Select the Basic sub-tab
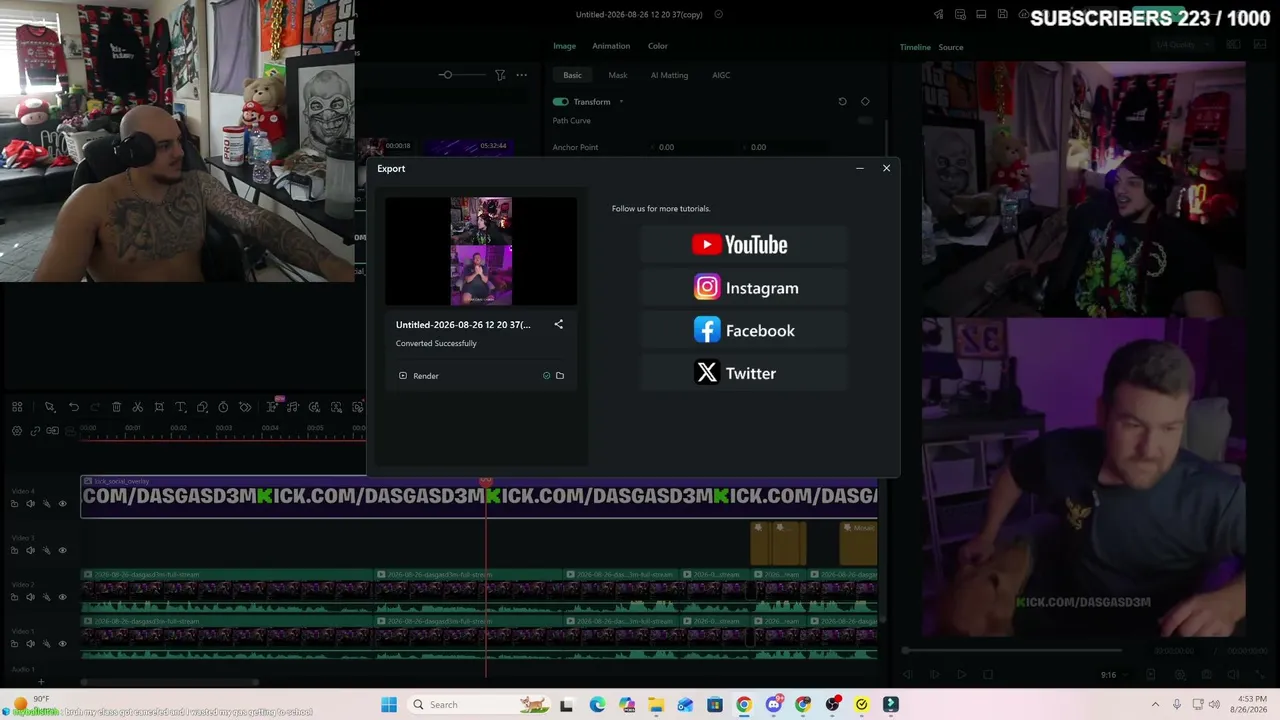Screen dimensions: 1280x720 [572, 75]
